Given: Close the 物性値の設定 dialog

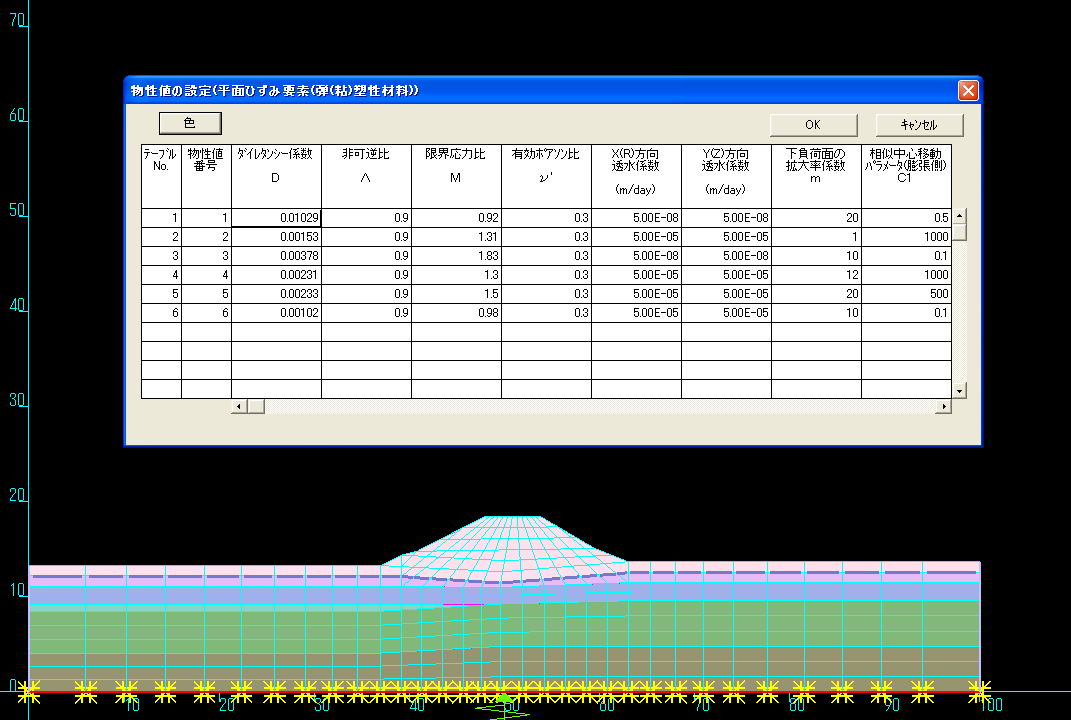Looking at the screenshot, I should 967,90.
